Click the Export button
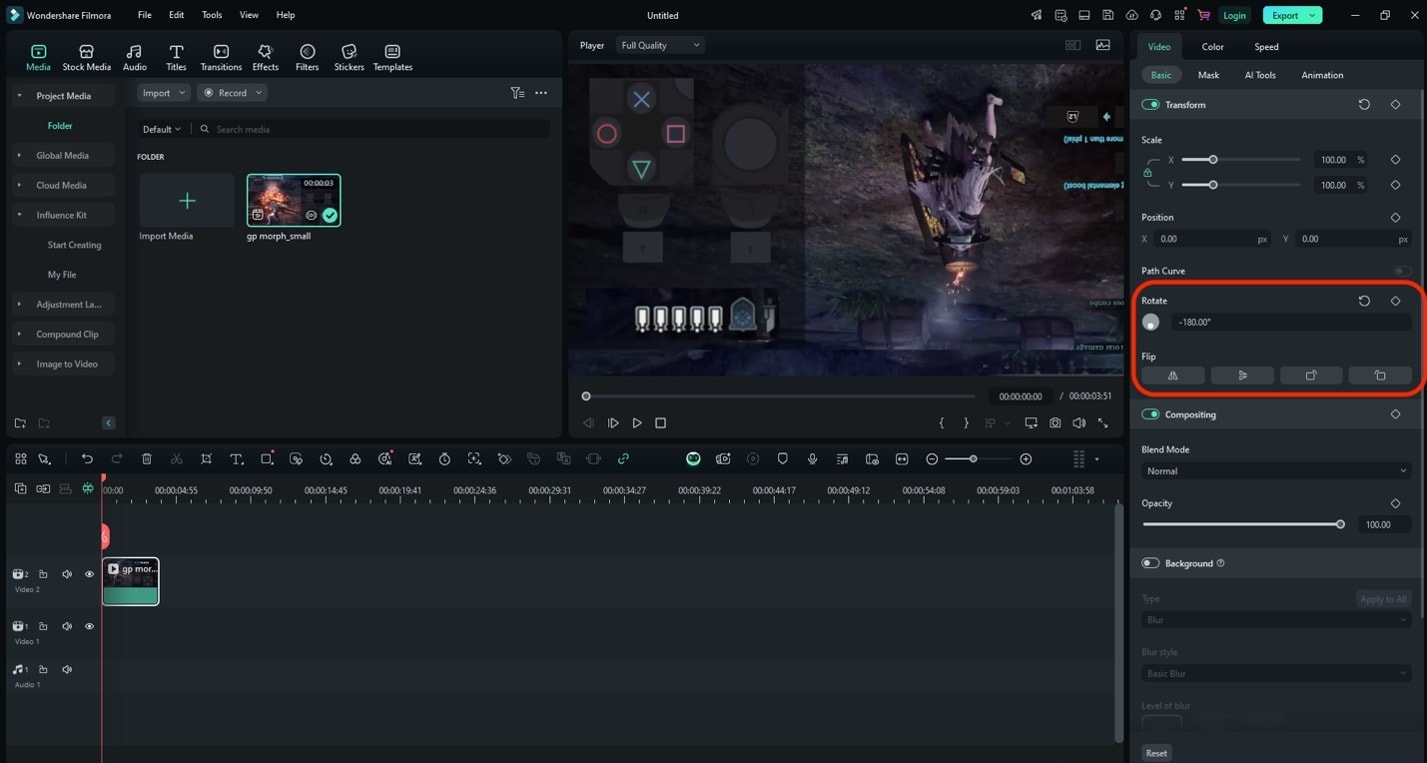Viewport: 1427px width, 763px height. 1285,15
